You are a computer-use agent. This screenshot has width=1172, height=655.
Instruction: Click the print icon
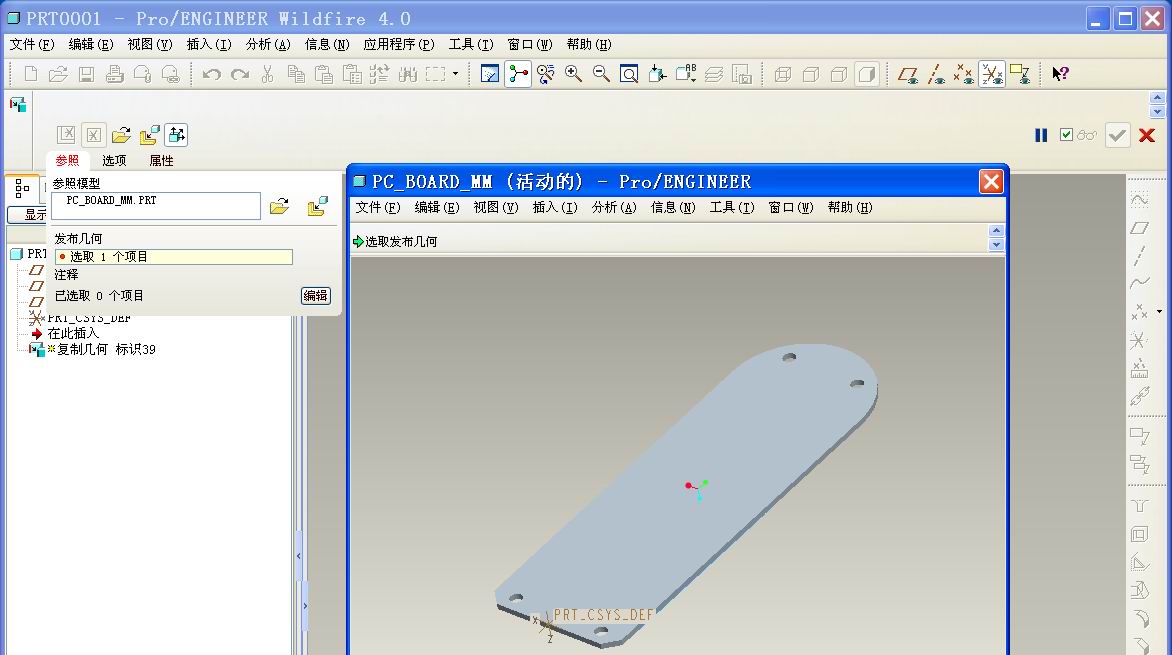(114, 74)
